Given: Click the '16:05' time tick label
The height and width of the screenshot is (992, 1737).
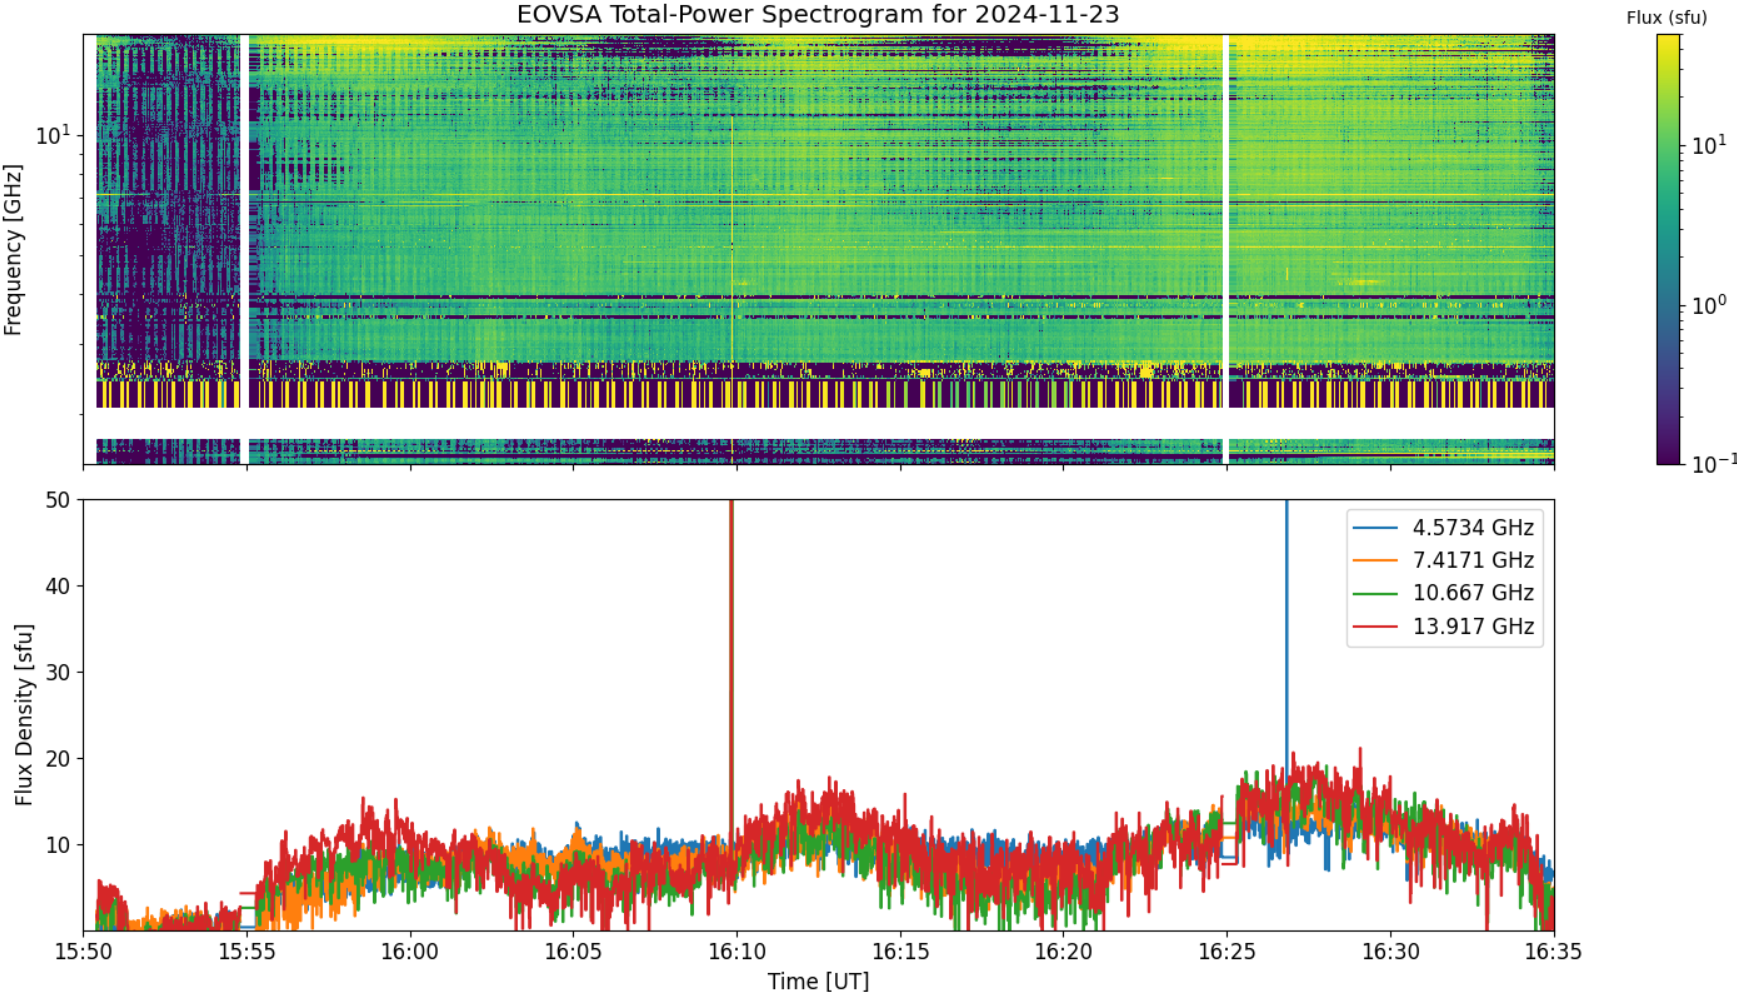Looking at the screenshot, I should coord(574,951).
